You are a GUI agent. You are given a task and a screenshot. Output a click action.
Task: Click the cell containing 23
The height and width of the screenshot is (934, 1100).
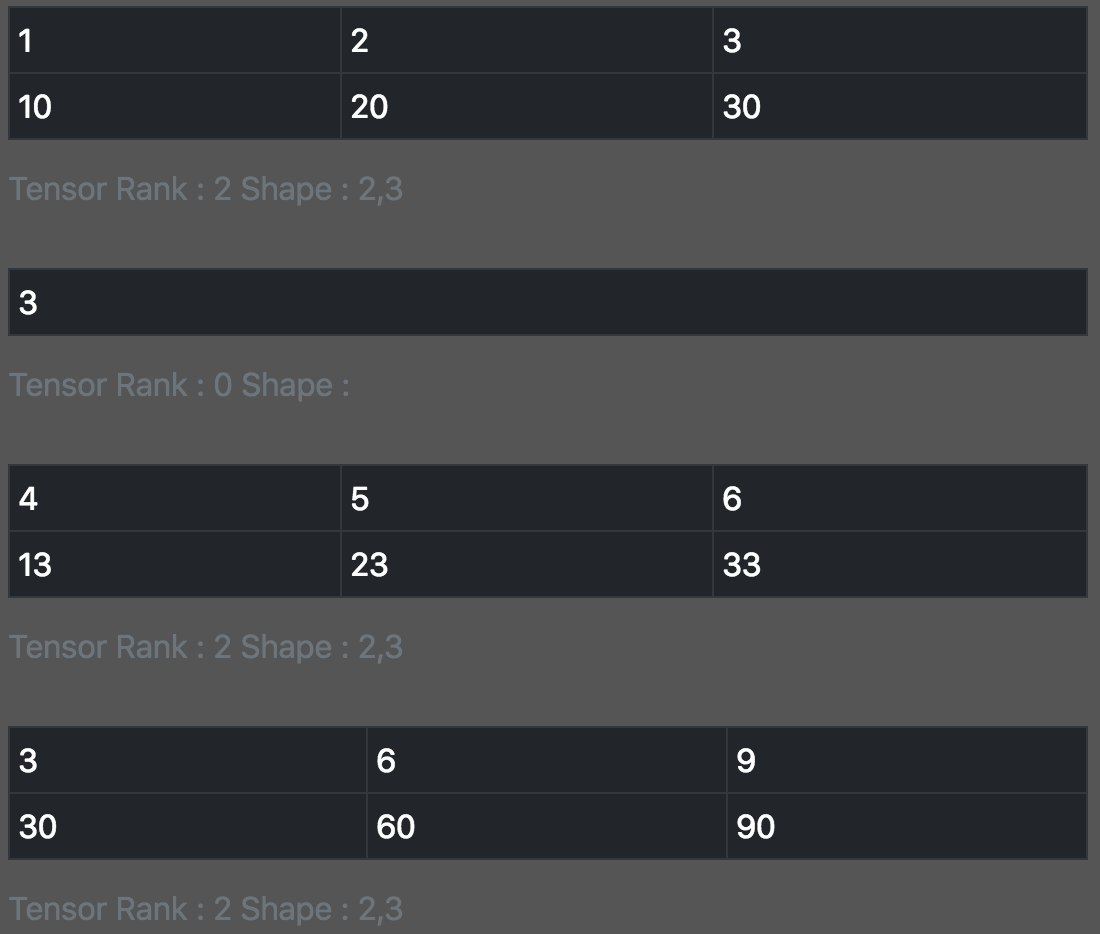click(527, 564)
